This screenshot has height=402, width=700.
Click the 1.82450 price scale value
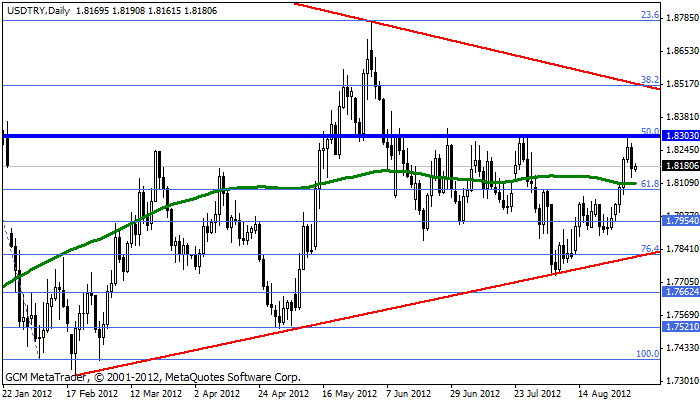(681, 150)
